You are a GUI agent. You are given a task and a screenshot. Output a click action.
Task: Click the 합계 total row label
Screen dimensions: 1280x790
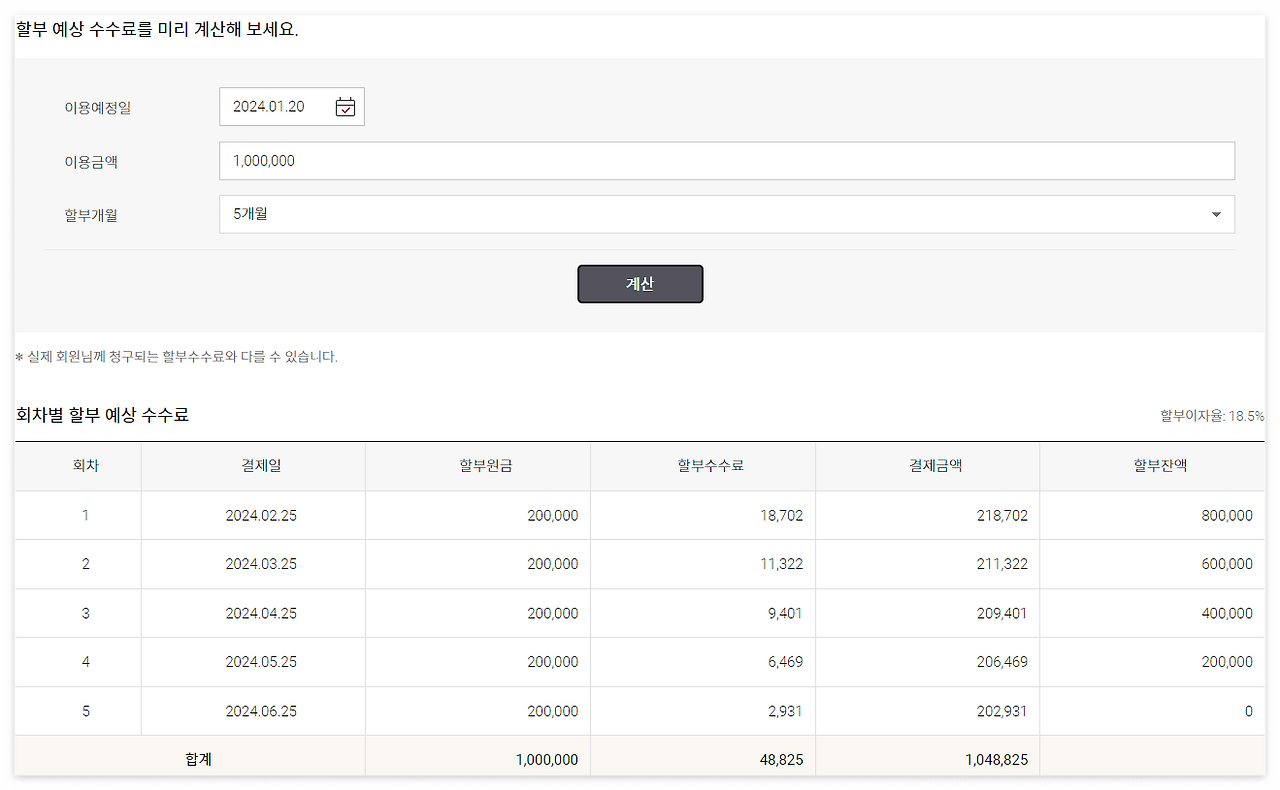pos(198,760)
